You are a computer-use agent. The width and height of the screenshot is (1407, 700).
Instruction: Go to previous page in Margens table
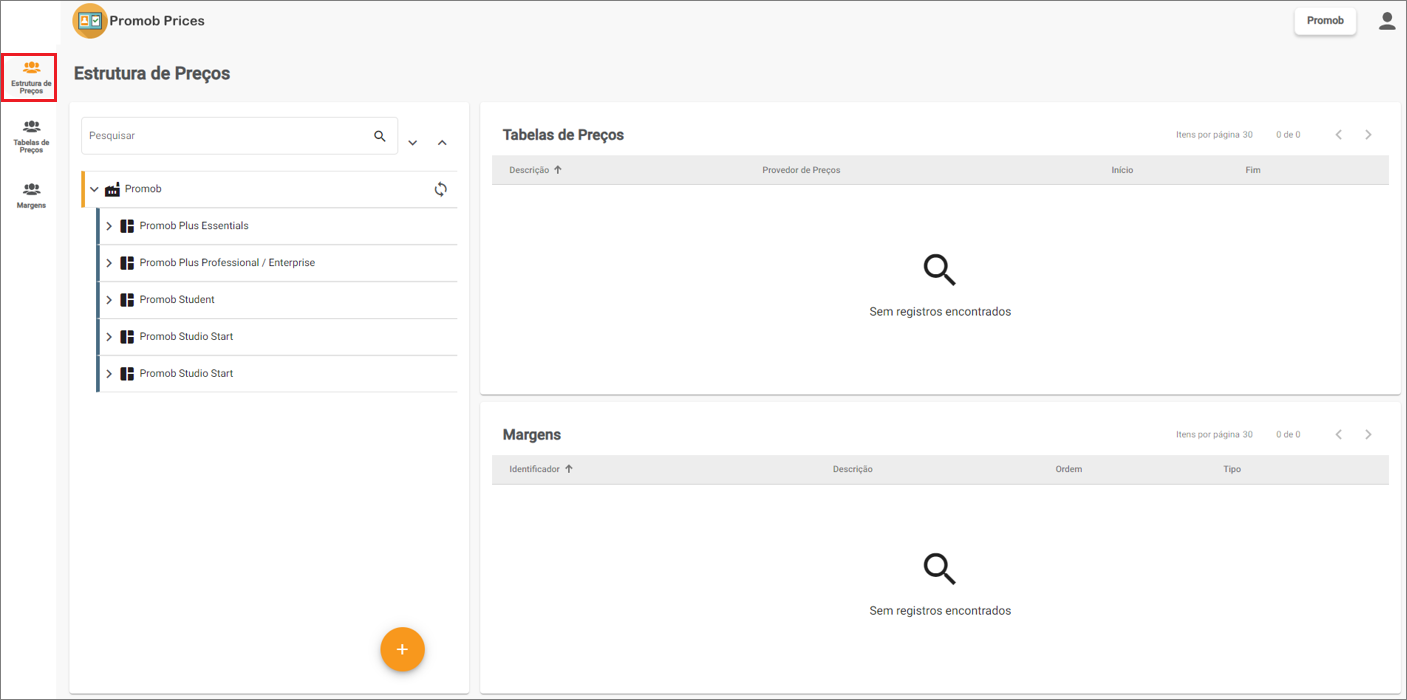click(x=1339, y=435)
